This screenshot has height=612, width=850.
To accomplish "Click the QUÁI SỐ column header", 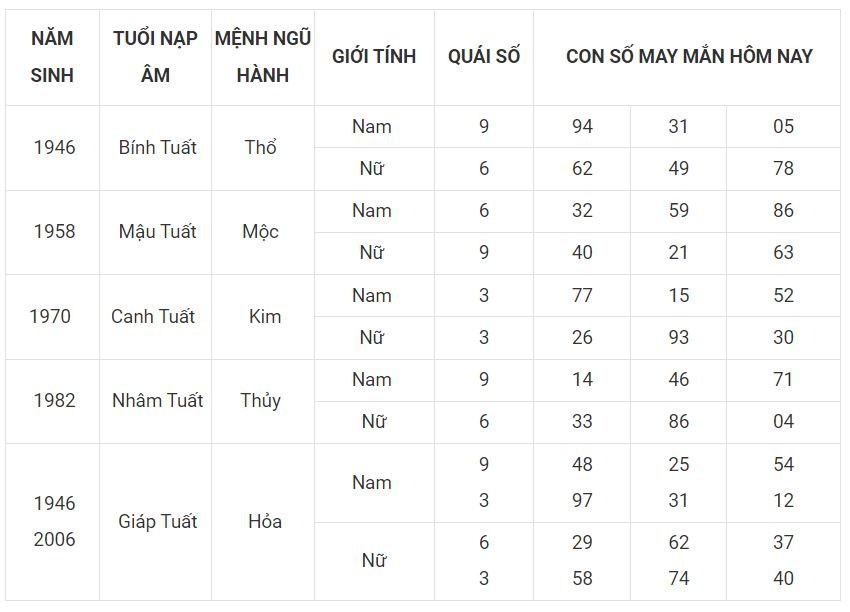I will click(x=484, y=57).
